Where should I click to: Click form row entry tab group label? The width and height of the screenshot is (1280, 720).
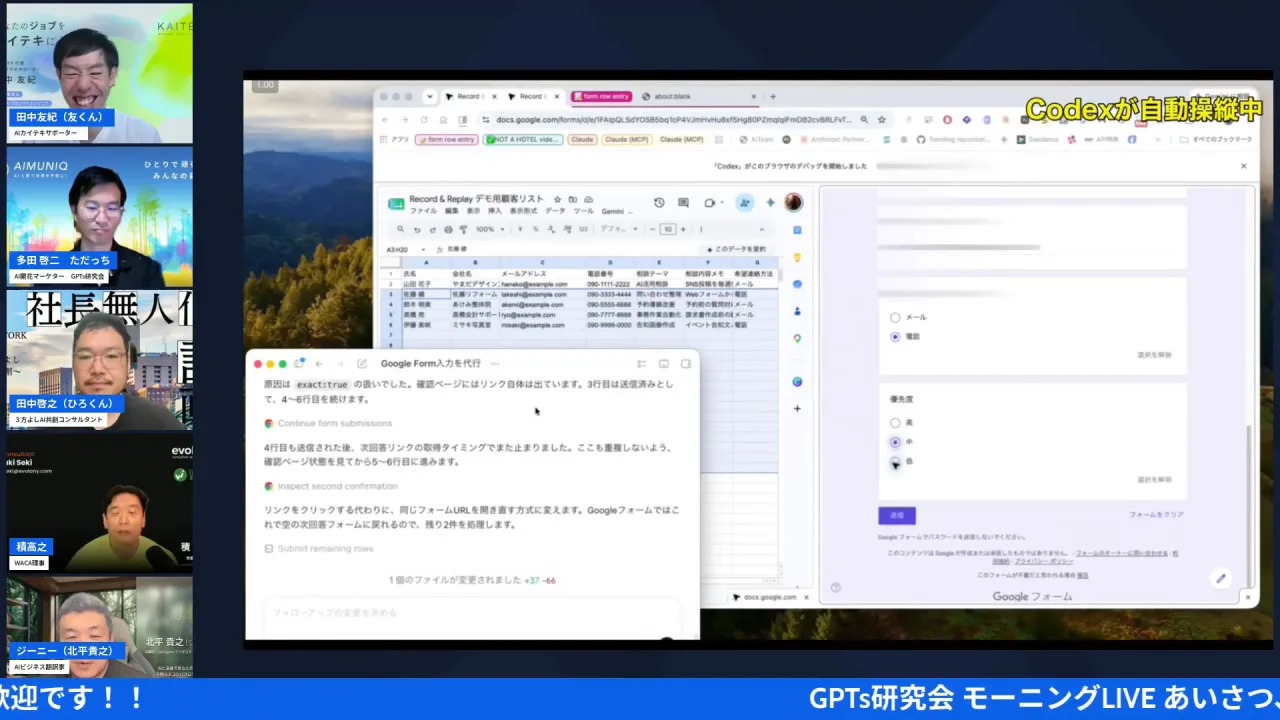[x=602, y=96]
